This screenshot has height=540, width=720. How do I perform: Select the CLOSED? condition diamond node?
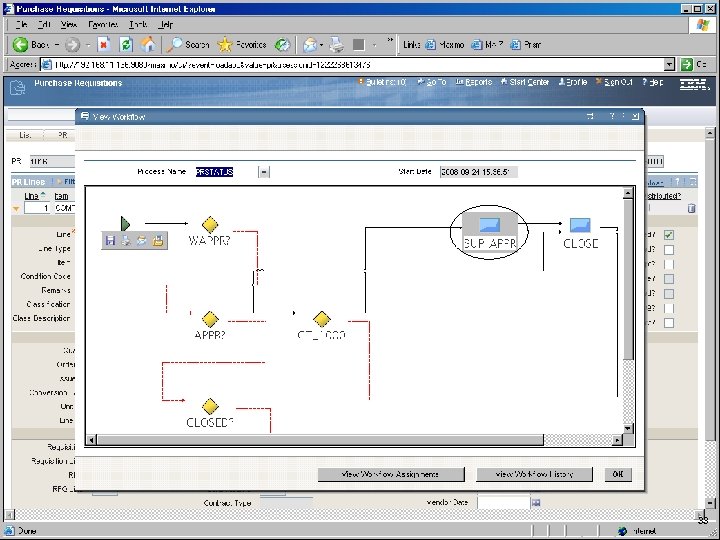(210, 406)
